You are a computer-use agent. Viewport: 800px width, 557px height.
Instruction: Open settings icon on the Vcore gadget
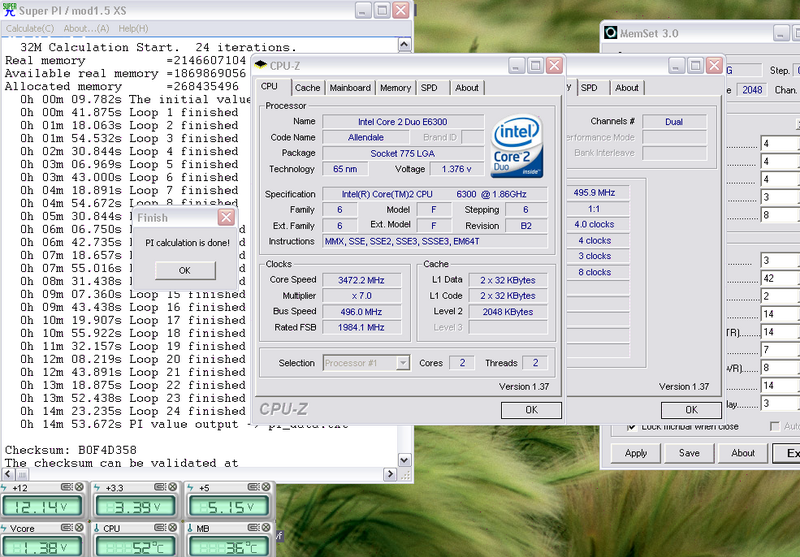click(66, 527)
